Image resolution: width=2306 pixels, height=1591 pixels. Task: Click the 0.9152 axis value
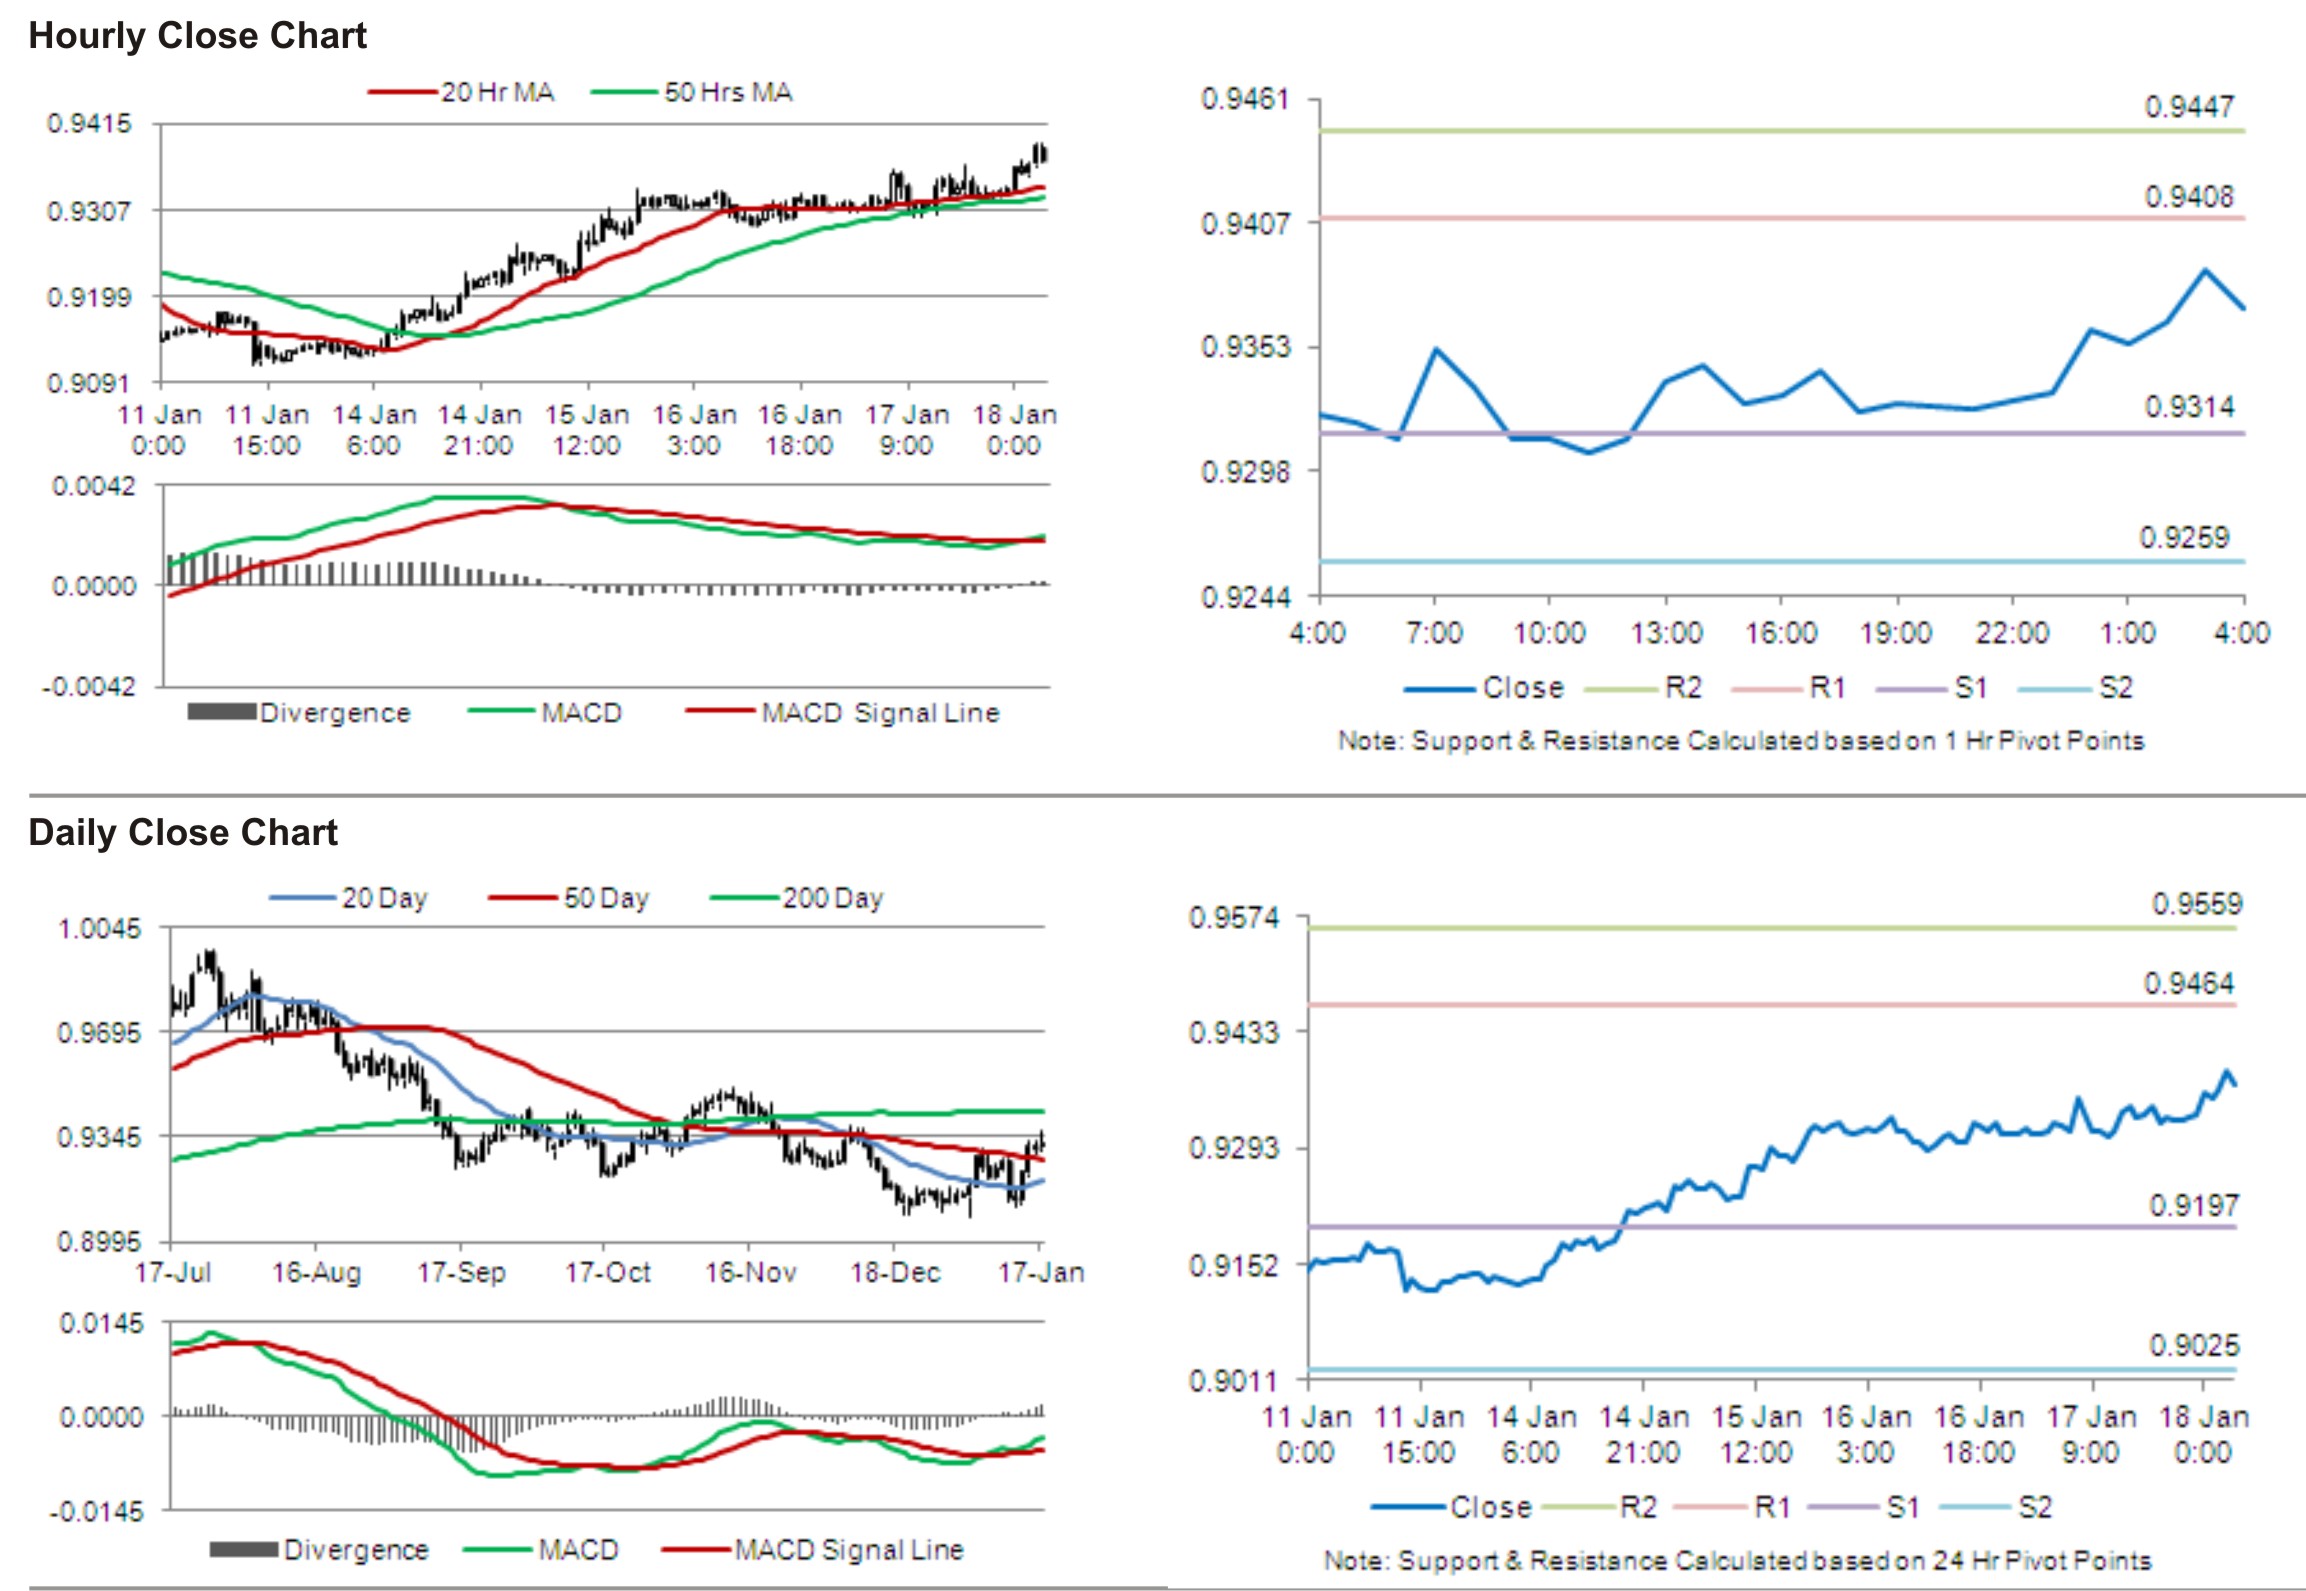point(1234,1265)
